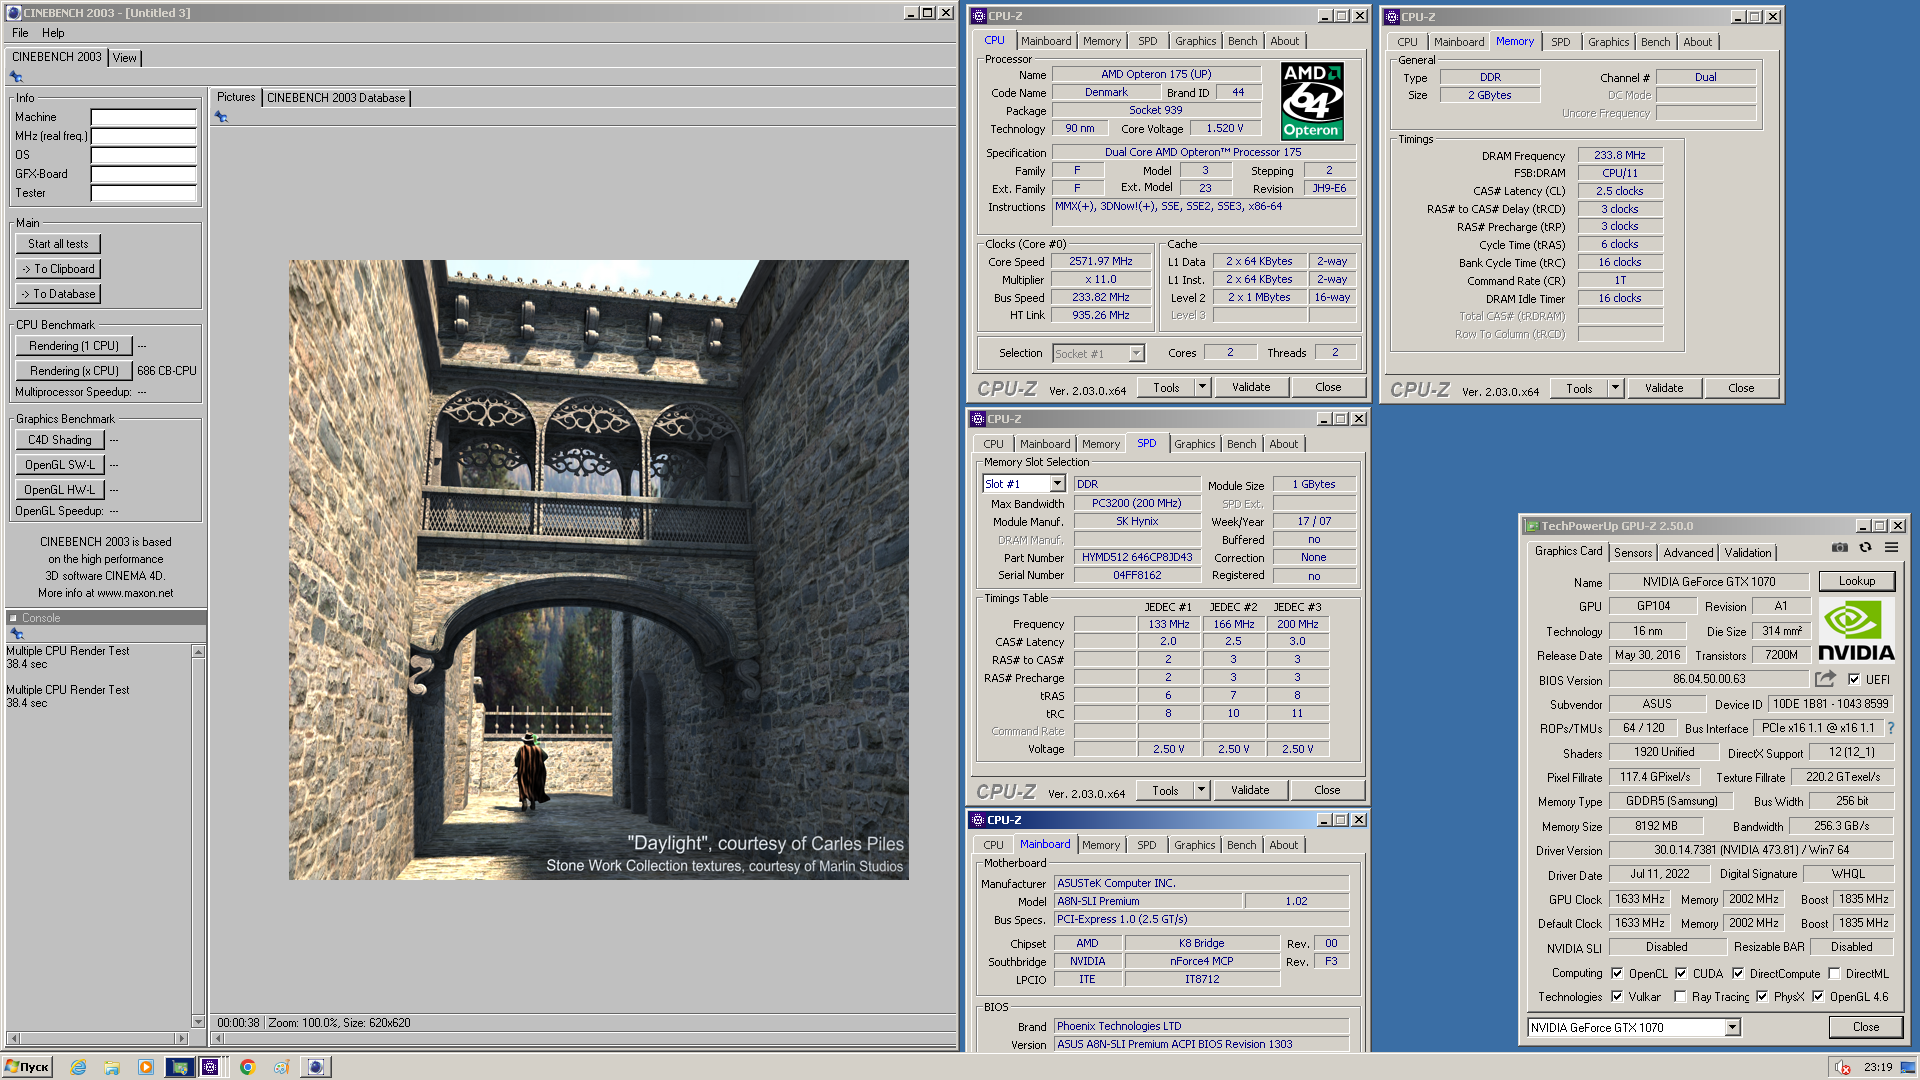Click Validate in CPU-Z SPD tab window

point(1249,790)
